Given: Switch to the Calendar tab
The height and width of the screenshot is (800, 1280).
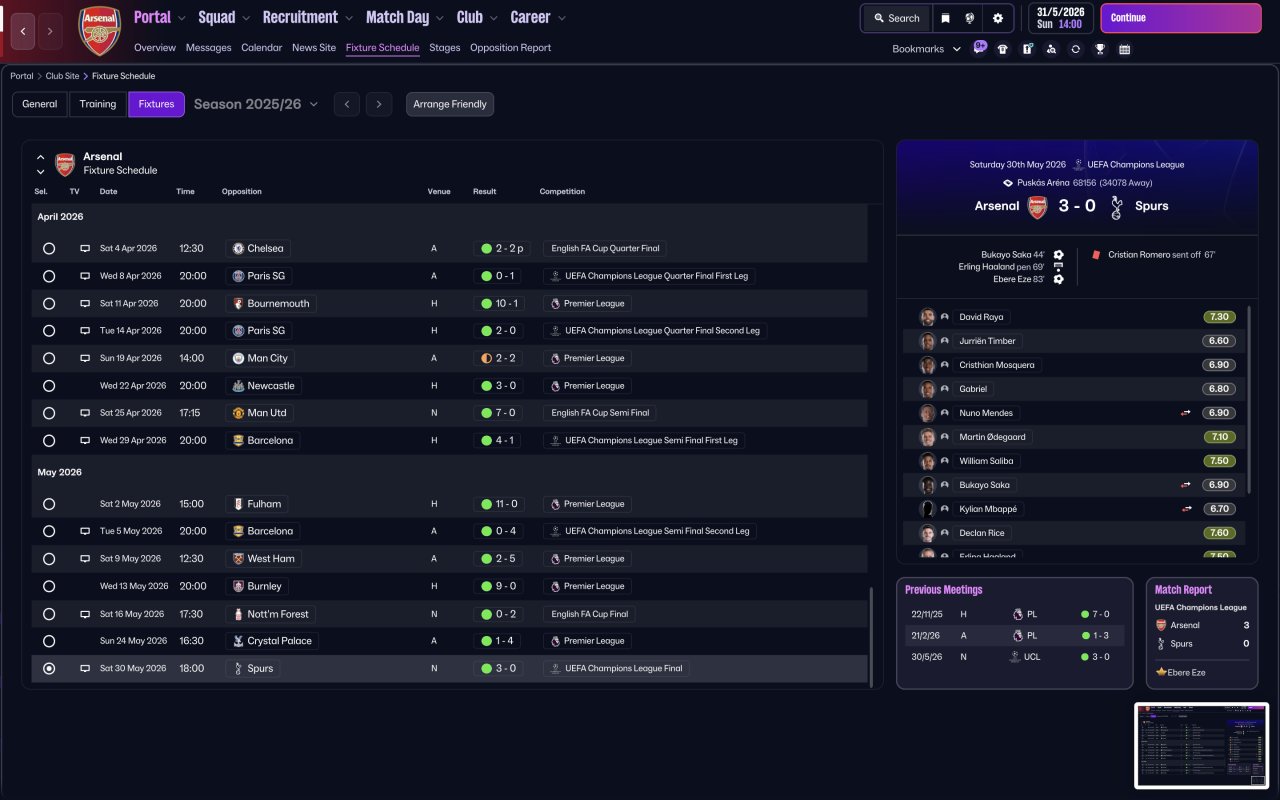Looking at the screenshot, I should click(262, 48).
